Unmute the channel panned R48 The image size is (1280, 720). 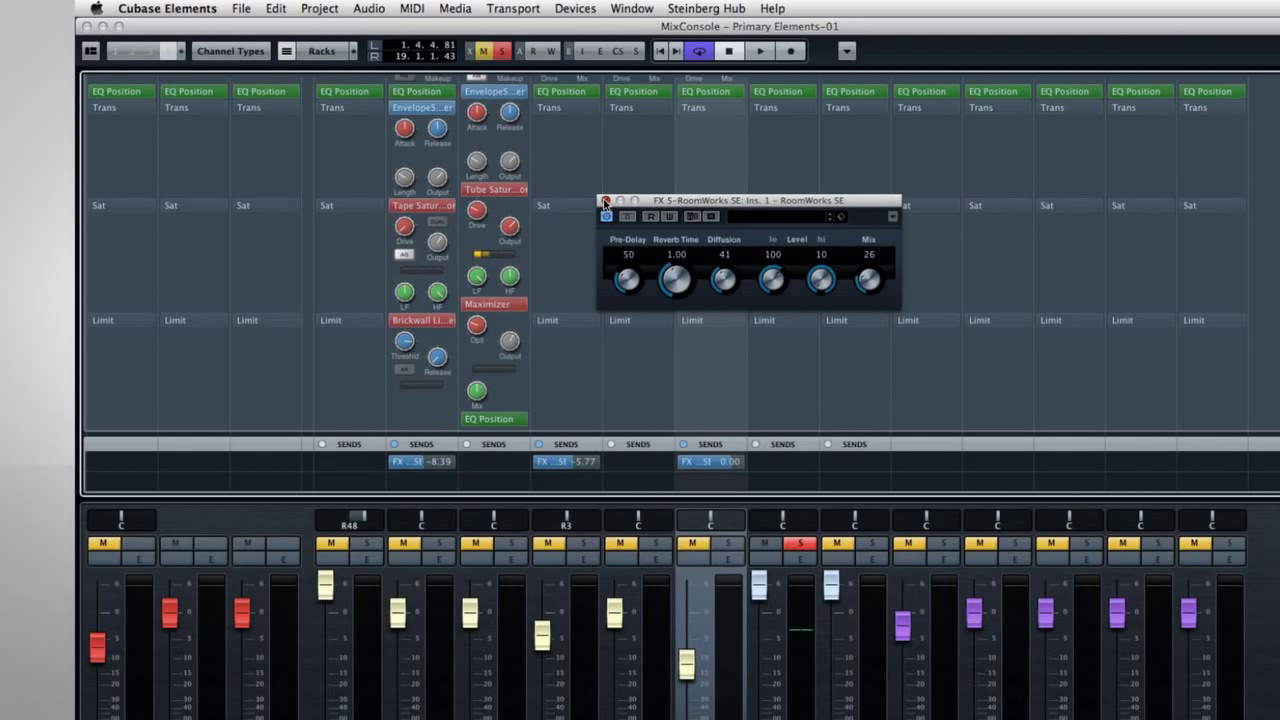pos(331,543)
